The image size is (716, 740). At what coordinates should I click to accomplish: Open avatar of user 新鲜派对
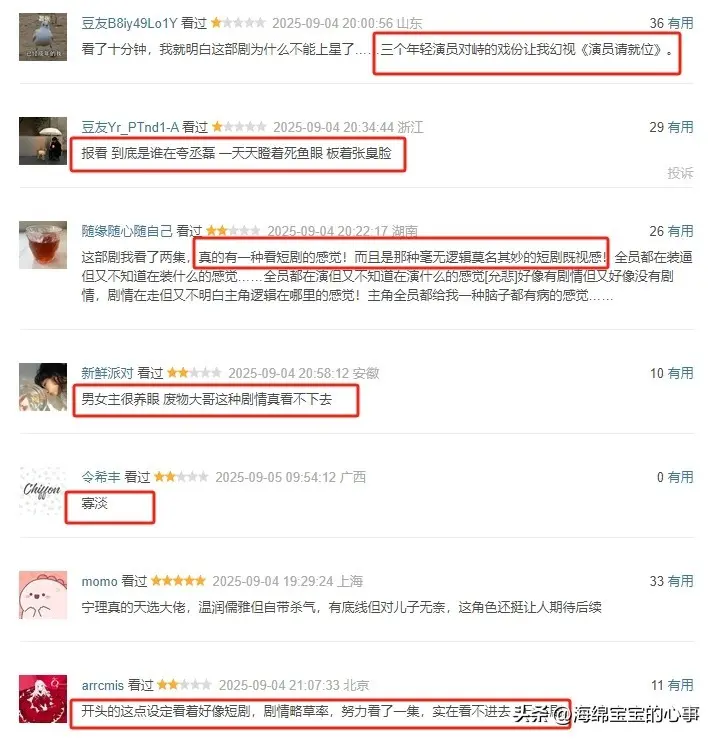coord(43,387)
